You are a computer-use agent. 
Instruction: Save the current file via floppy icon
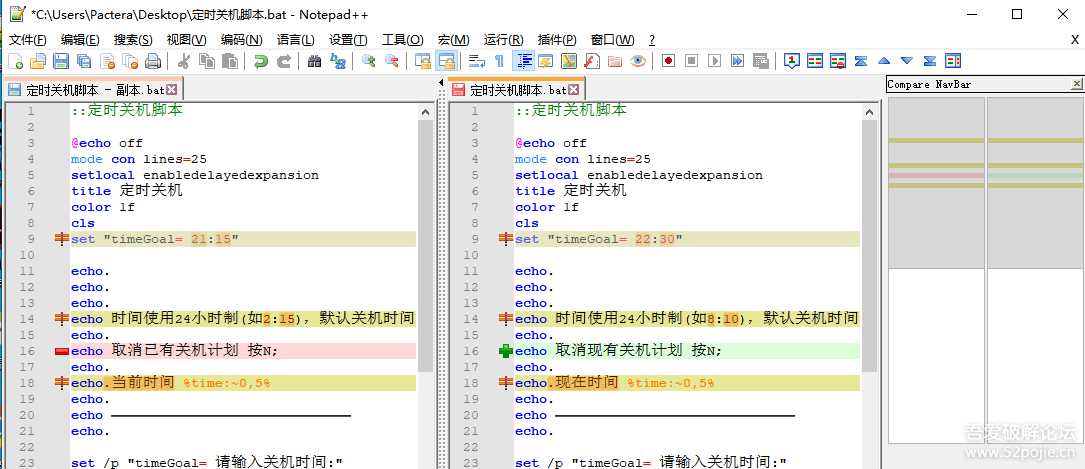point(61,61)
